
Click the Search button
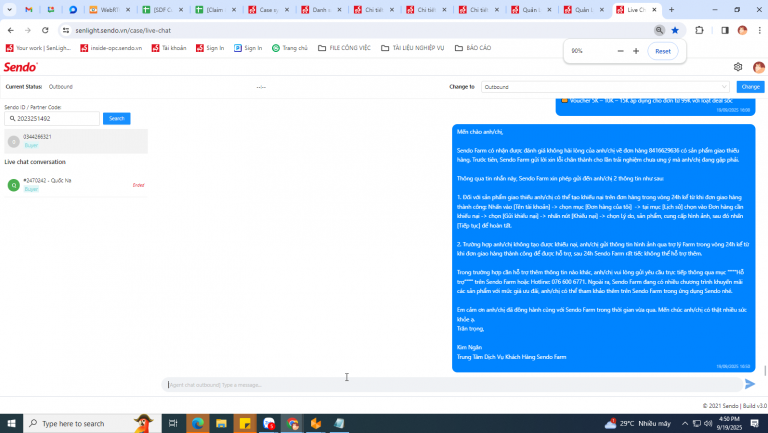pos(117,119)
